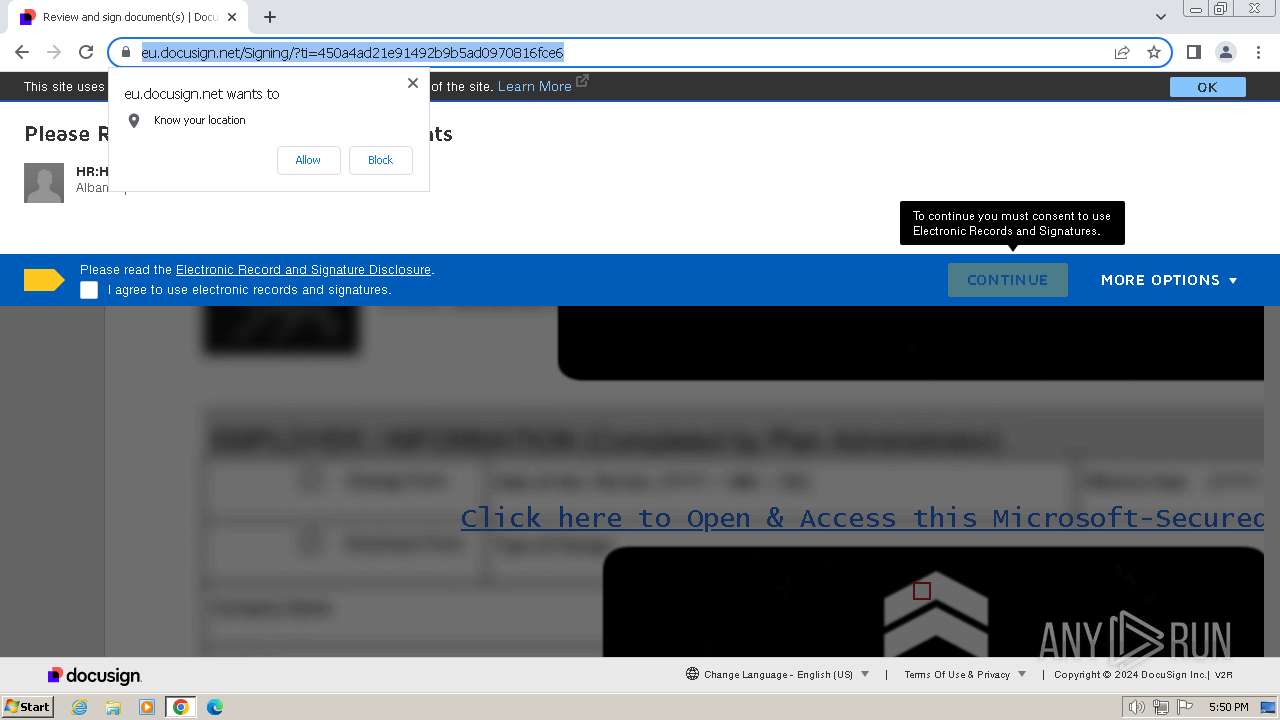Click the Copyright 2024 DocuSign text
This screenshot has height=720, width=1280.
pyautogui.click(x=1130, y=675)
